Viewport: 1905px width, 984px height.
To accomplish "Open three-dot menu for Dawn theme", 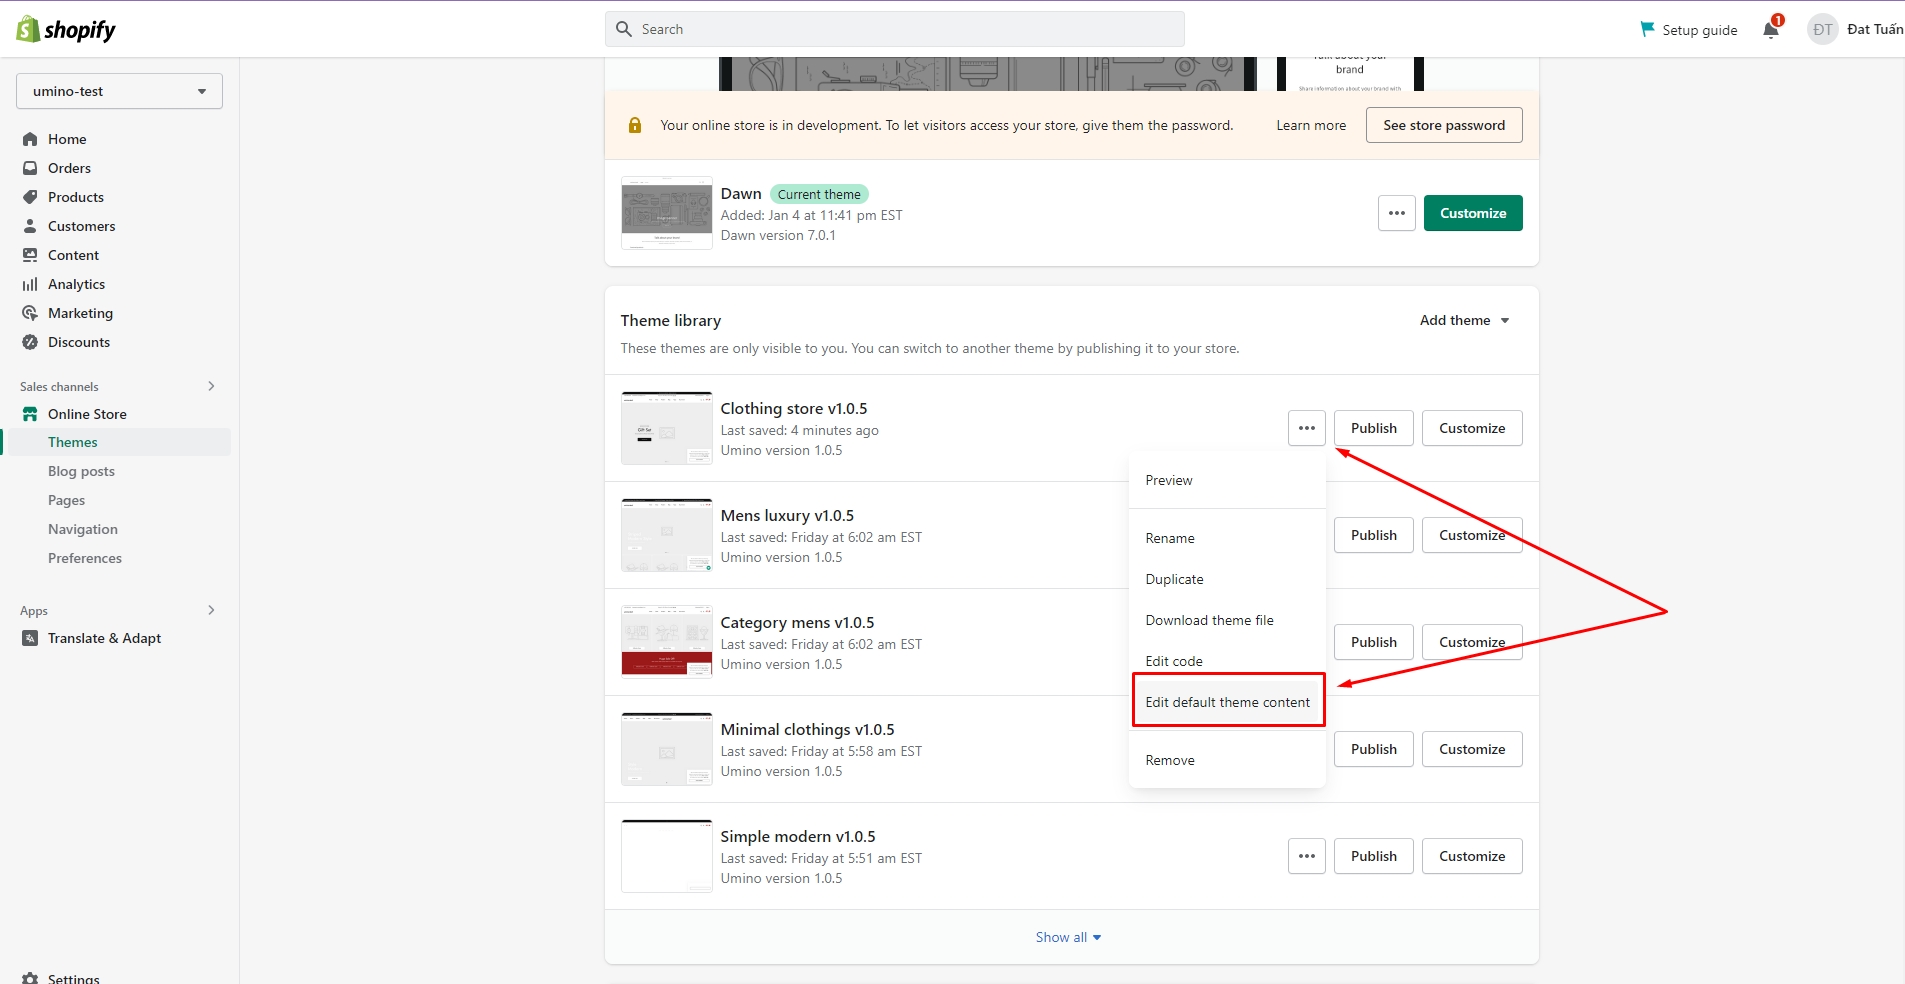I will [x=1396, y=213].
